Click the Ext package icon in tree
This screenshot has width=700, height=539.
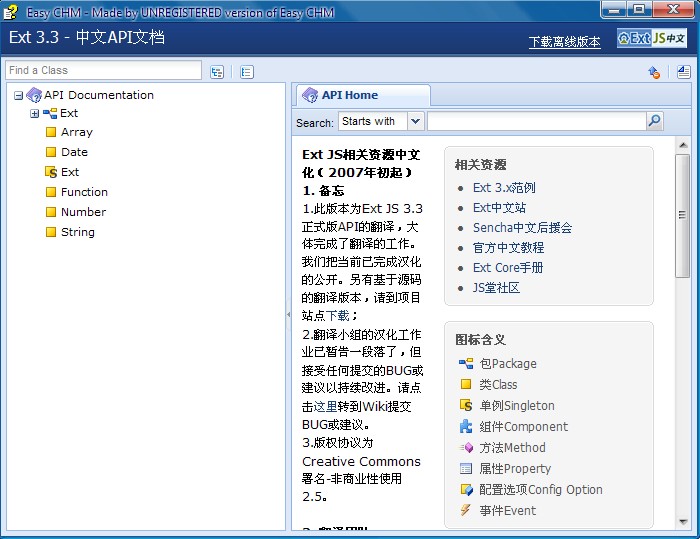[x=50, y=113]
